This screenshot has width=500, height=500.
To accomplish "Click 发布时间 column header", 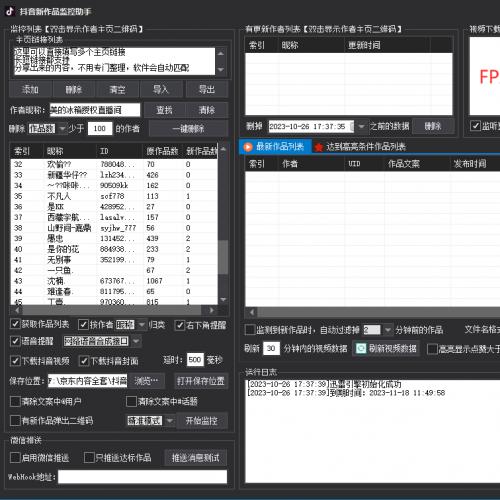I will [x=475, y=164].
